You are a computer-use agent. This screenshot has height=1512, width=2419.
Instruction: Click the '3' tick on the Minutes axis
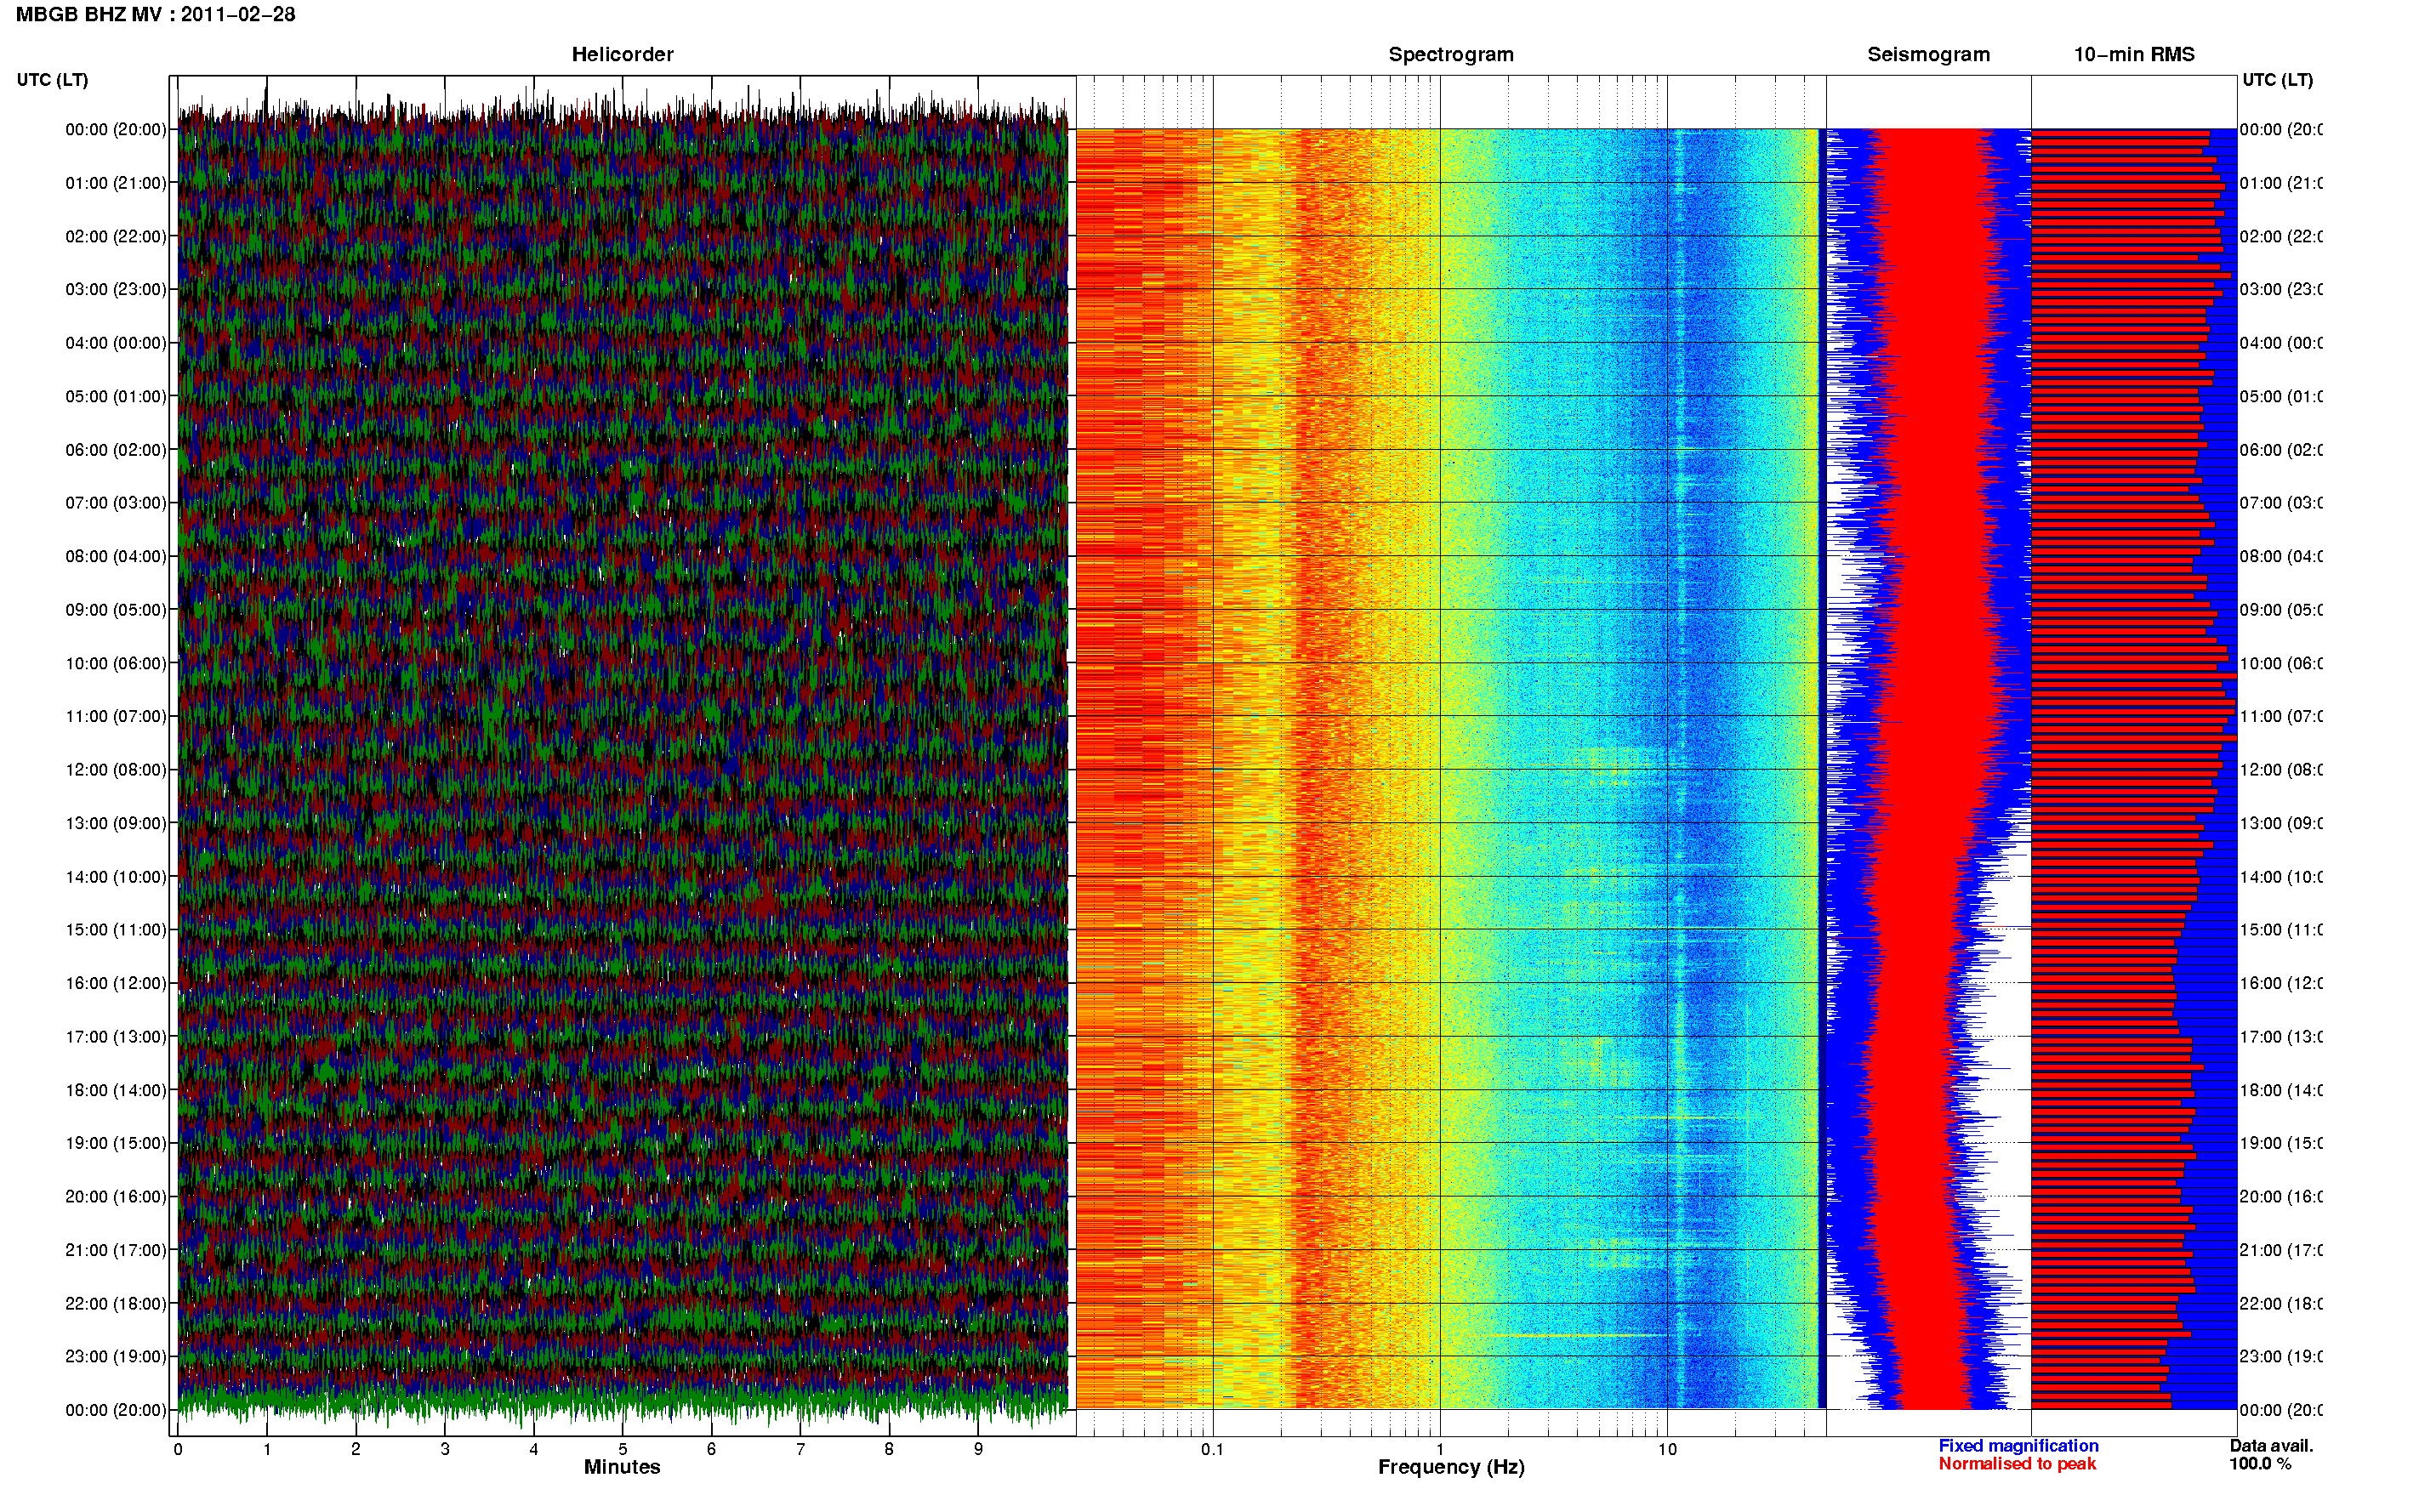tap(445, 1449)
